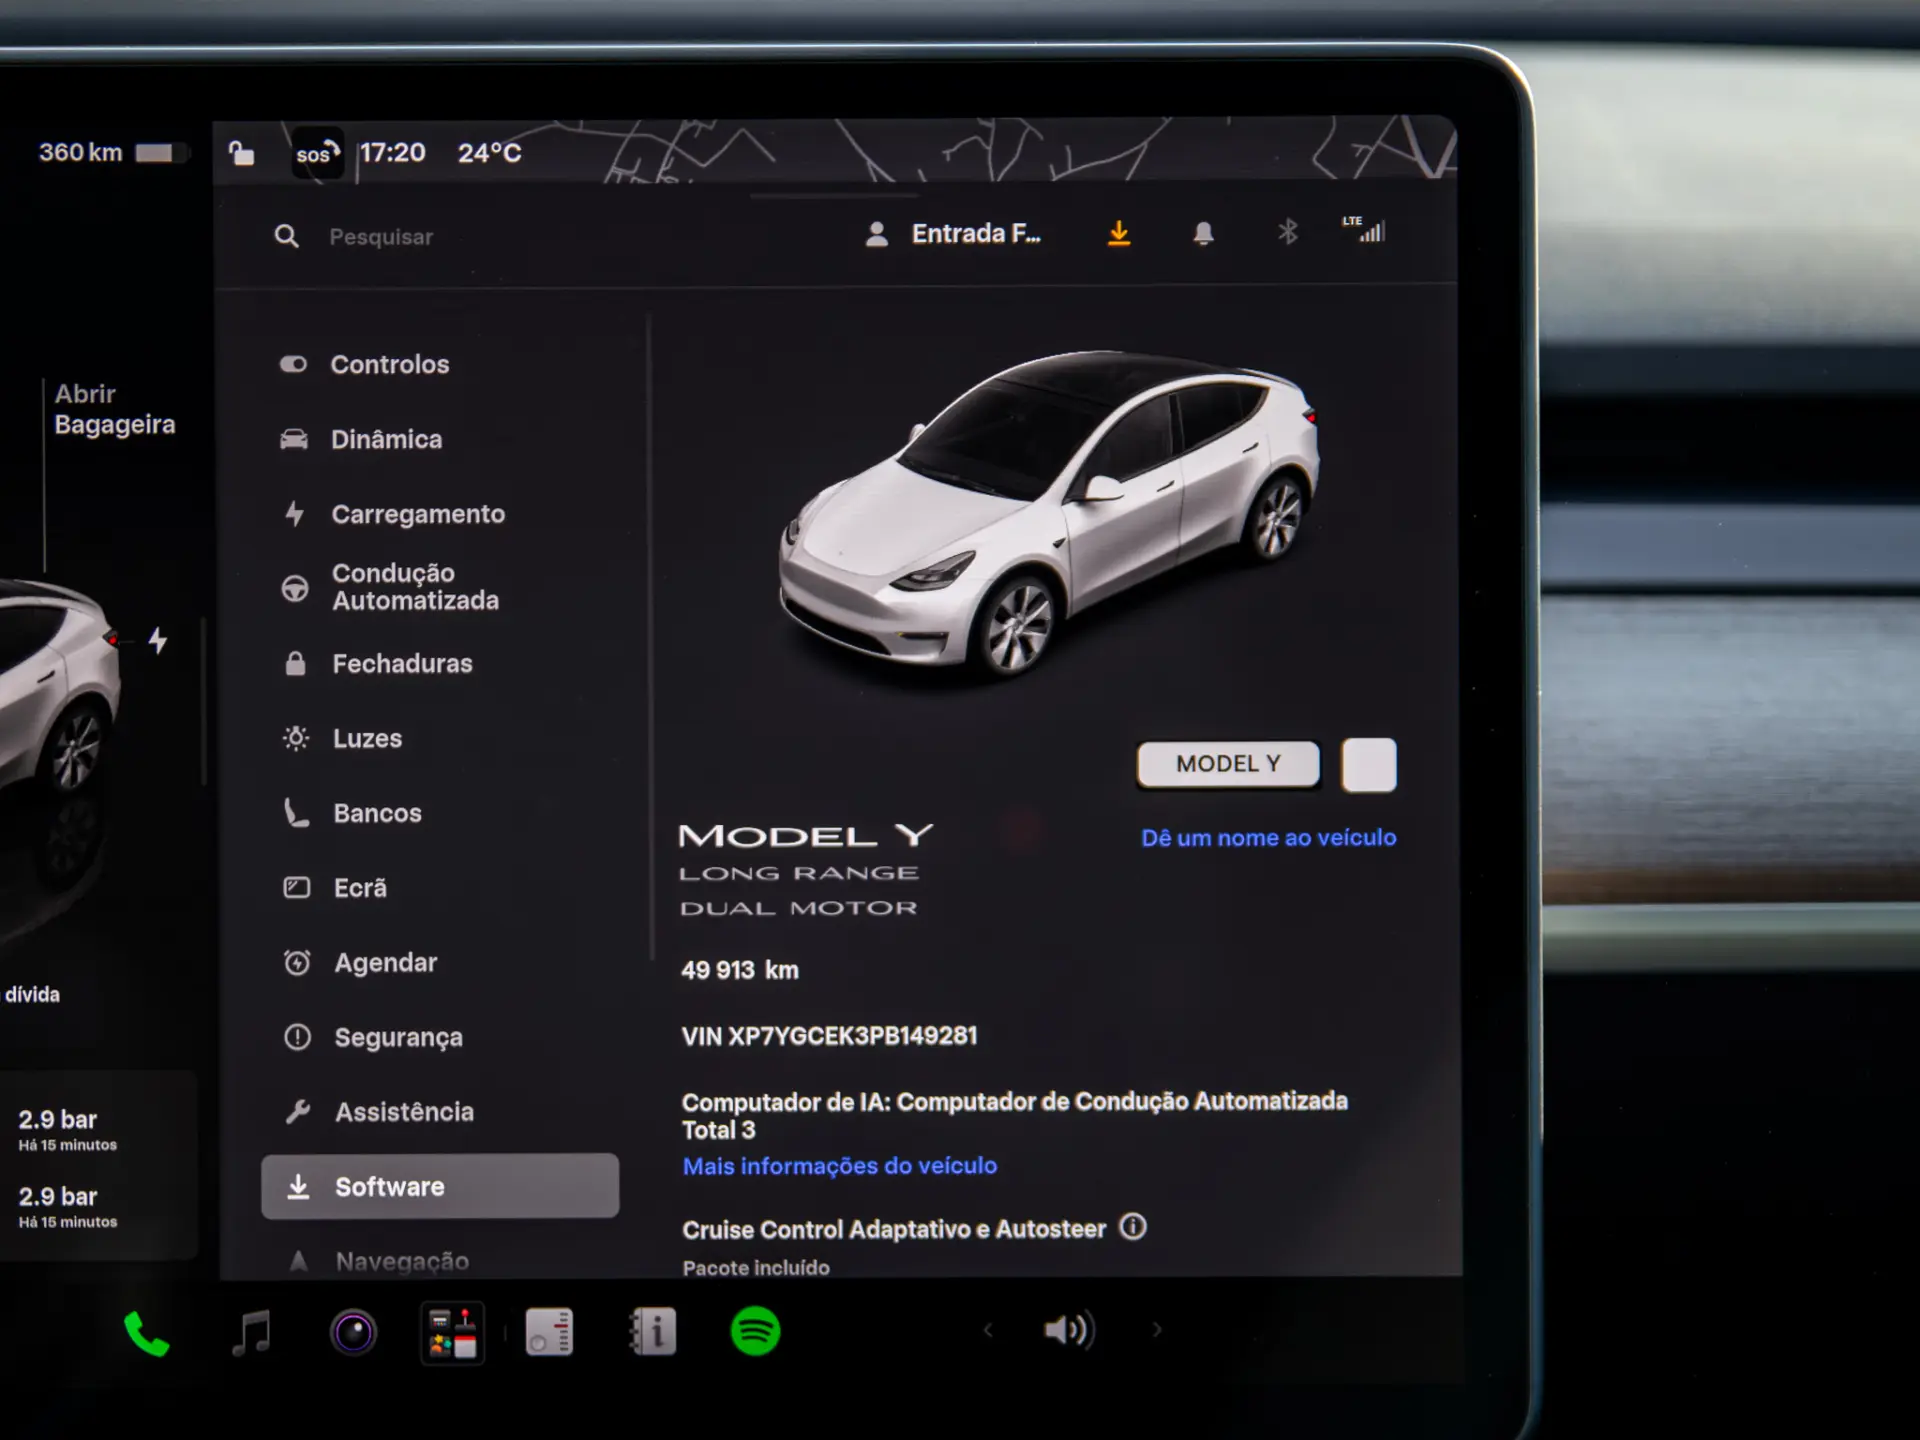1920x1440 pixels.
Task: Open the Agendar menu
Action: [x=360, y=963]
